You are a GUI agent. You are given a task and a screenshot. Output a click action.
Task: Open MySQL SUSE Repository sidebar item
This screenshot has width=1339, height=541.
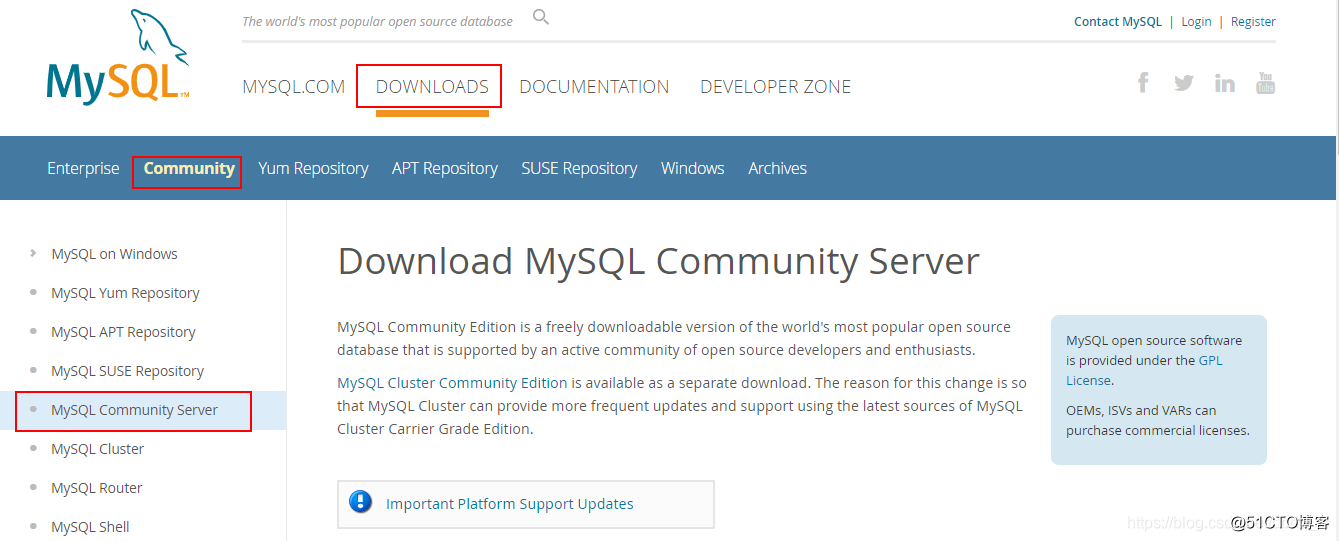[127, 371]
